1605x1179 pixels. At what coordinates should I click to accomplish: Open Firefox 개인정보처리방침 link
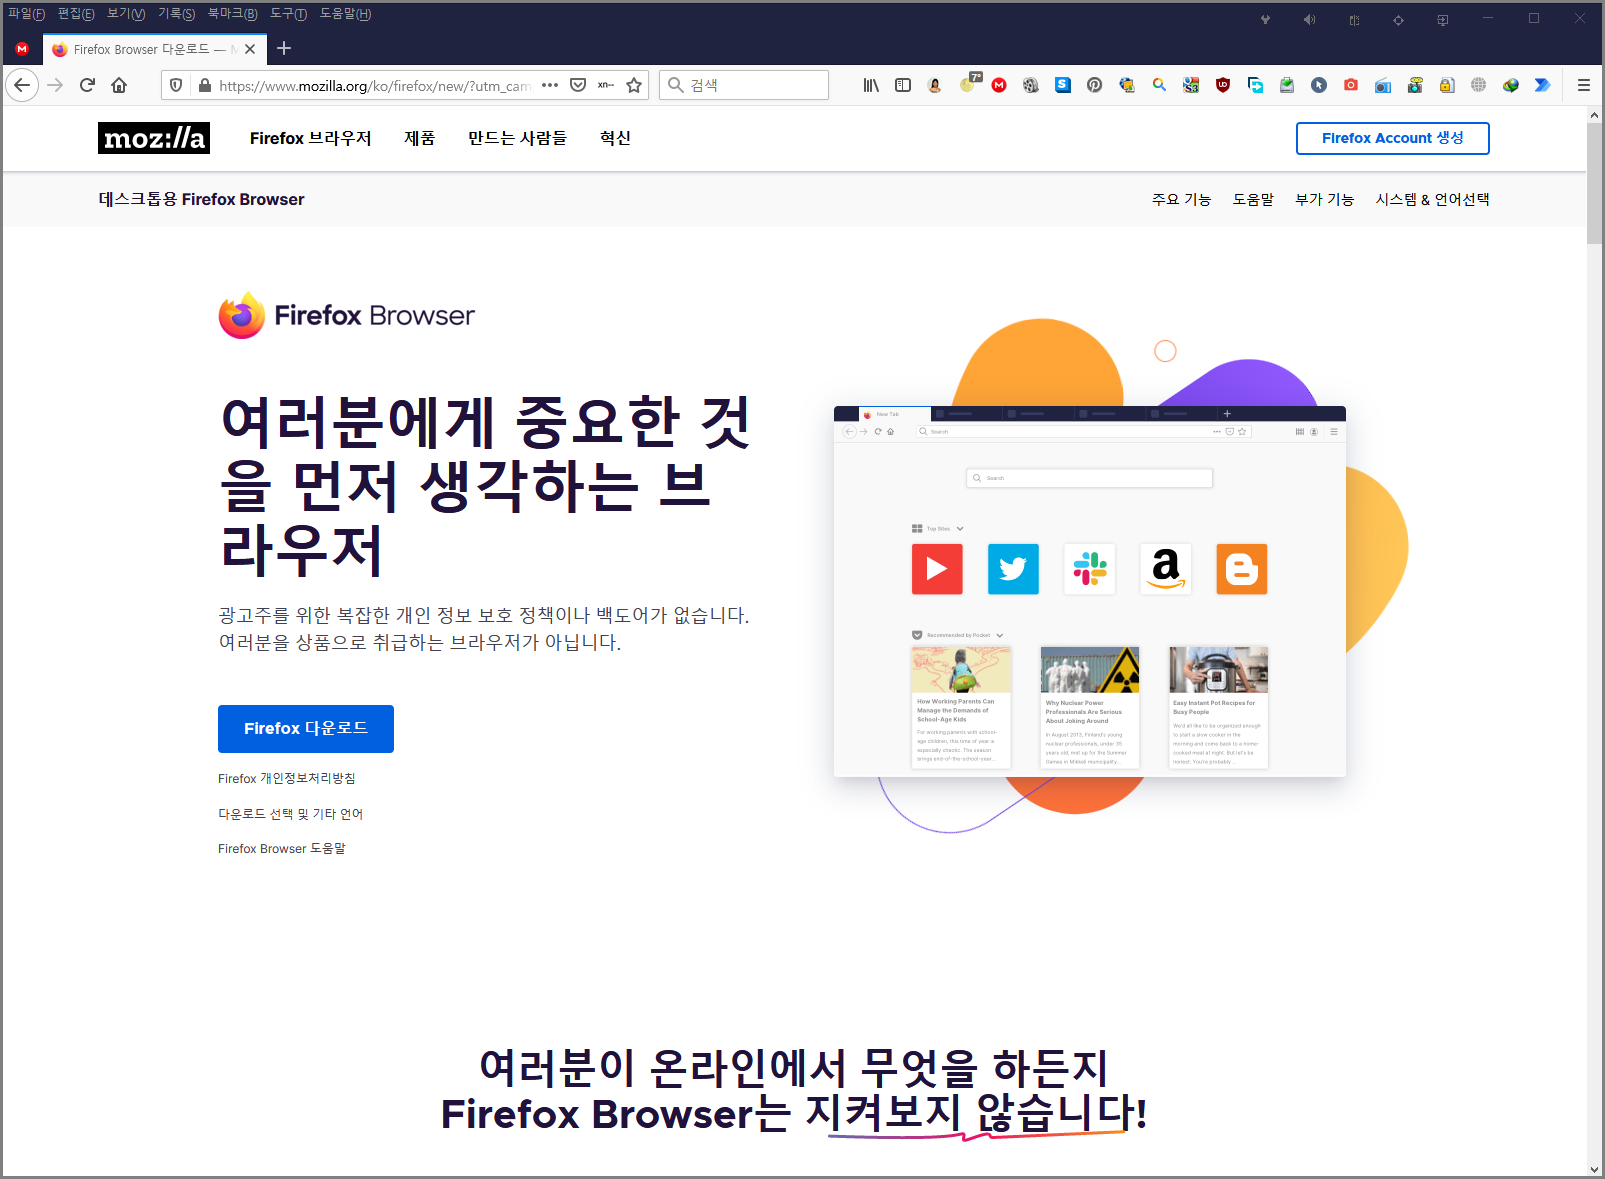[287, 778]
